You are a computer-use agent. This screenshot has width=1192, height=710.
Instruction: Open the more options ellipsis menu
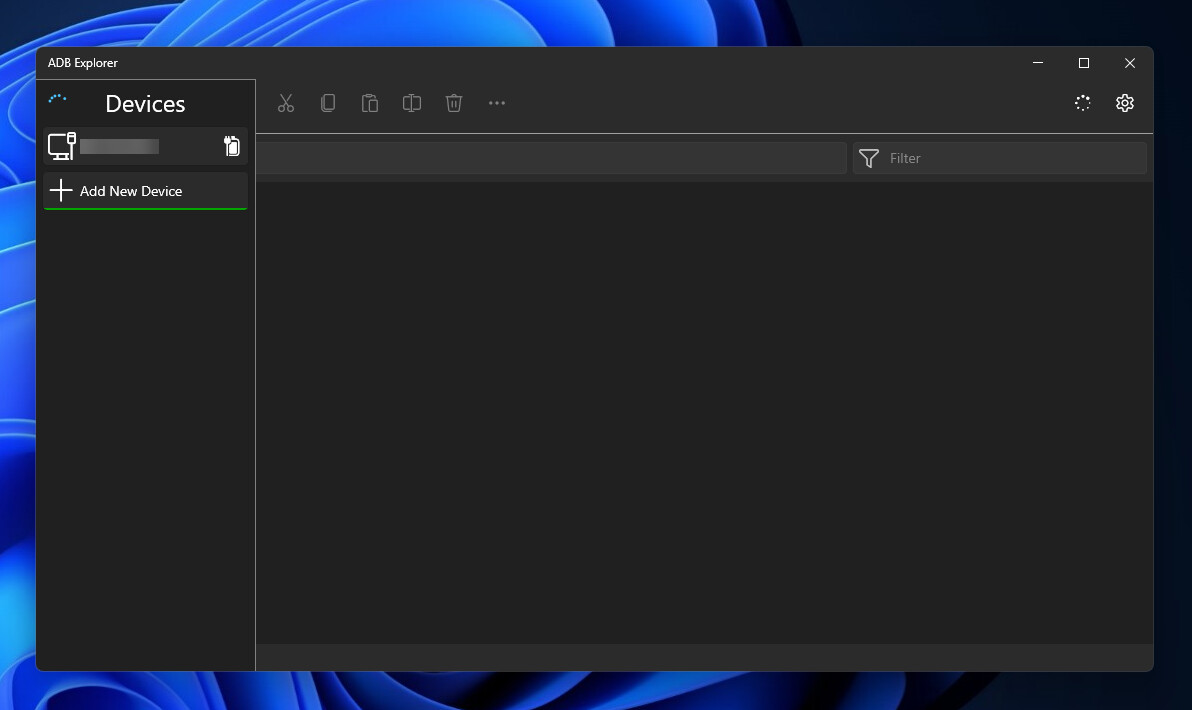pyautogui.click(x=496, y=103)
